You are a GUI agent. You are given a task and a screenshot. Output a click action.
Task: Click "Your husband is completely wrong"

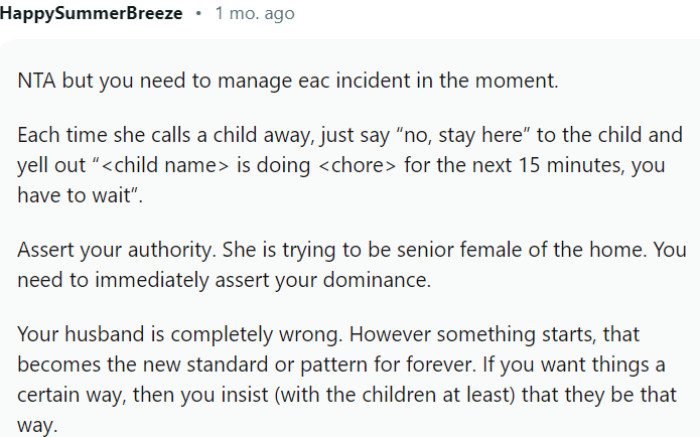tap(178, 334)
